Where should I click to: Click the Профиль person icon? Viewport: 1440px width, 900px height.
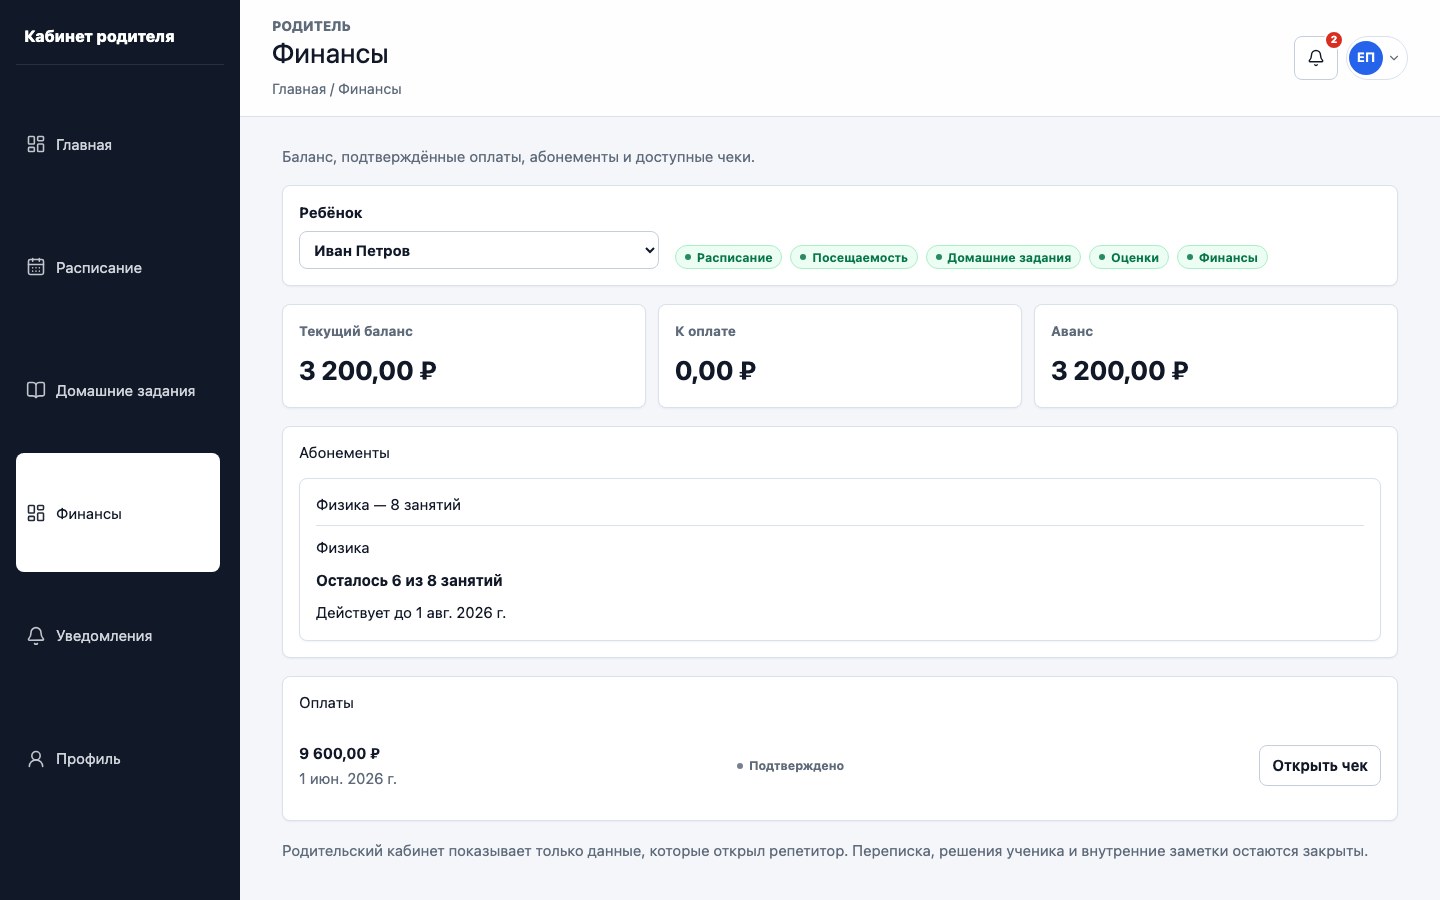click(36, 759)
